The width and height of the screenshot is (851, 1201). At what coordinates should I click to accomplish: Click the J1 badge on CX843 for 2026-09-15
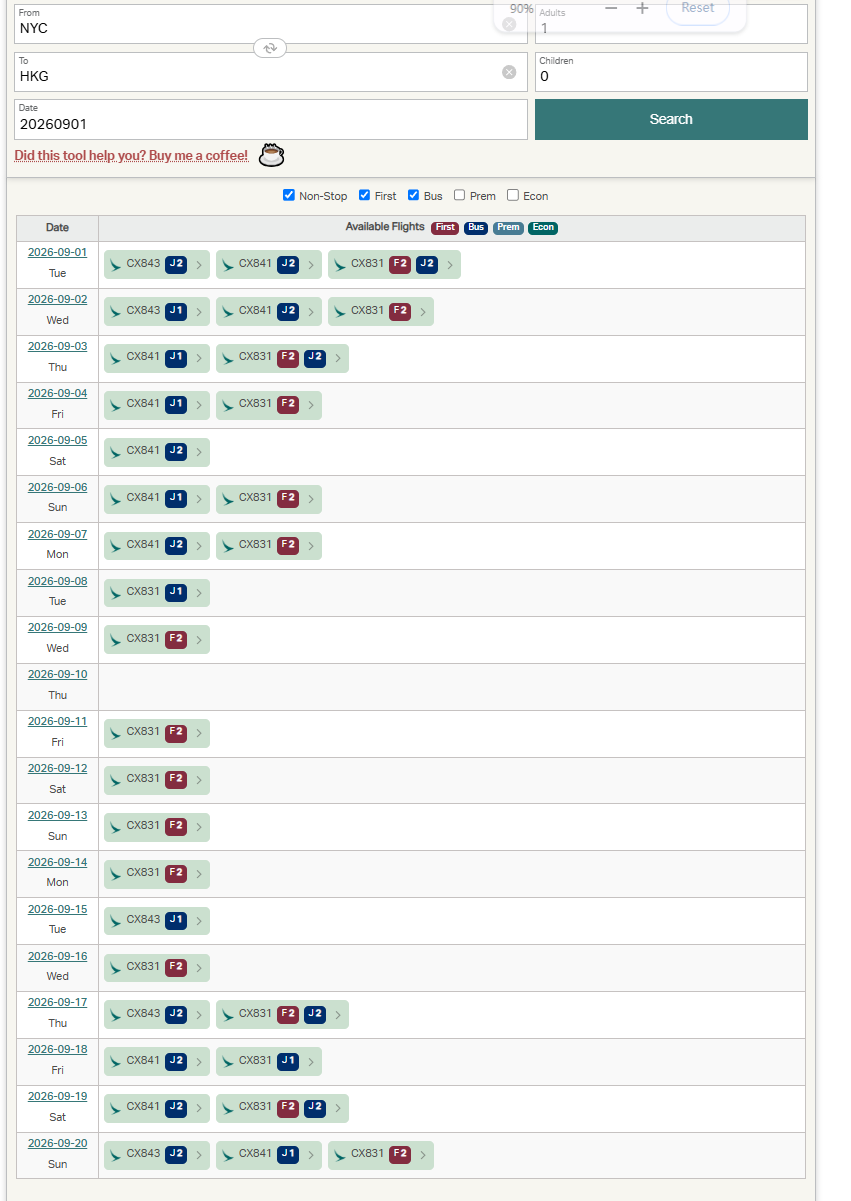(176, 920)
